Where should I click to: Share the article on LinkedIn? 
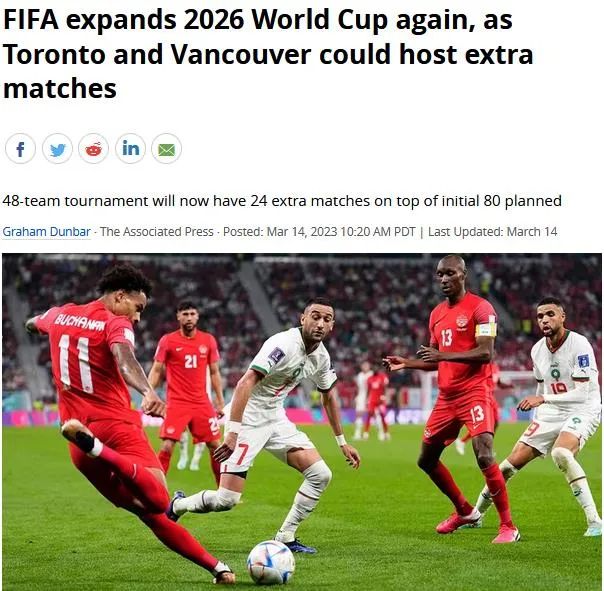click(130, 149)
